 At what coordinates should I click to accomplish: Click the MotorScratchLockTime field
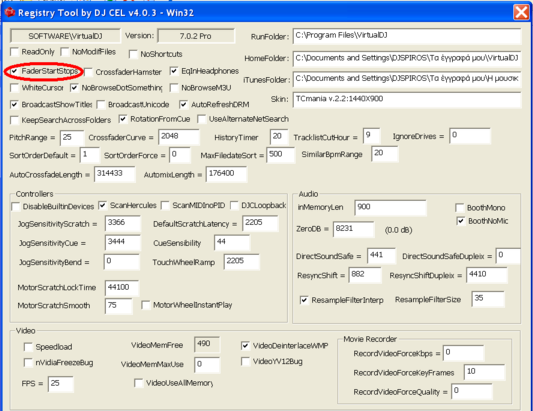pyautogui.click(x=122, y=288)
